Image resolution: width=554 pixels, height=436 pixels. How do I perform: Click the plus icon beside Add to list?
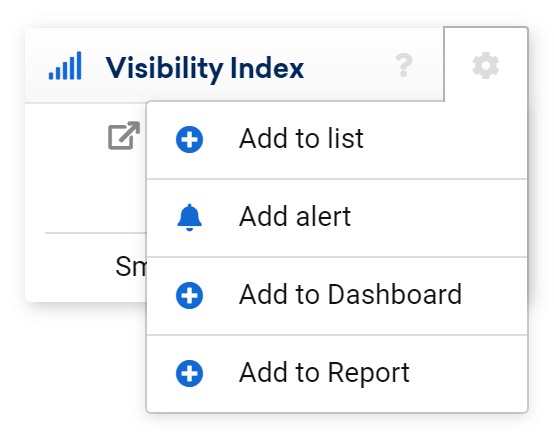189,139
